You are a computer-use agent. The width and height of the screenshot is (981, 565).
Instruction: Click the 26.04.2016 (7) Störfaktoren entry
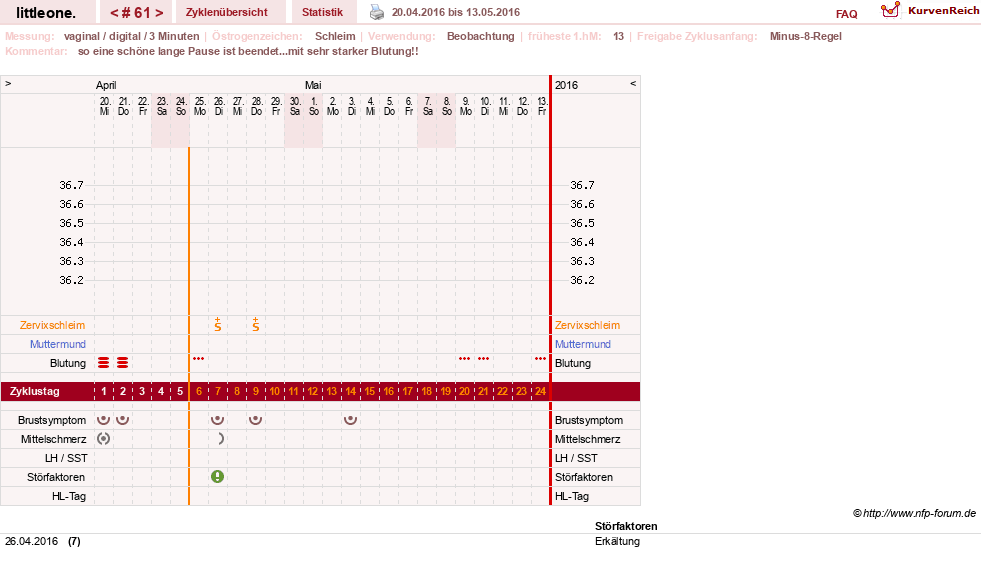click(x=43, y=541)
